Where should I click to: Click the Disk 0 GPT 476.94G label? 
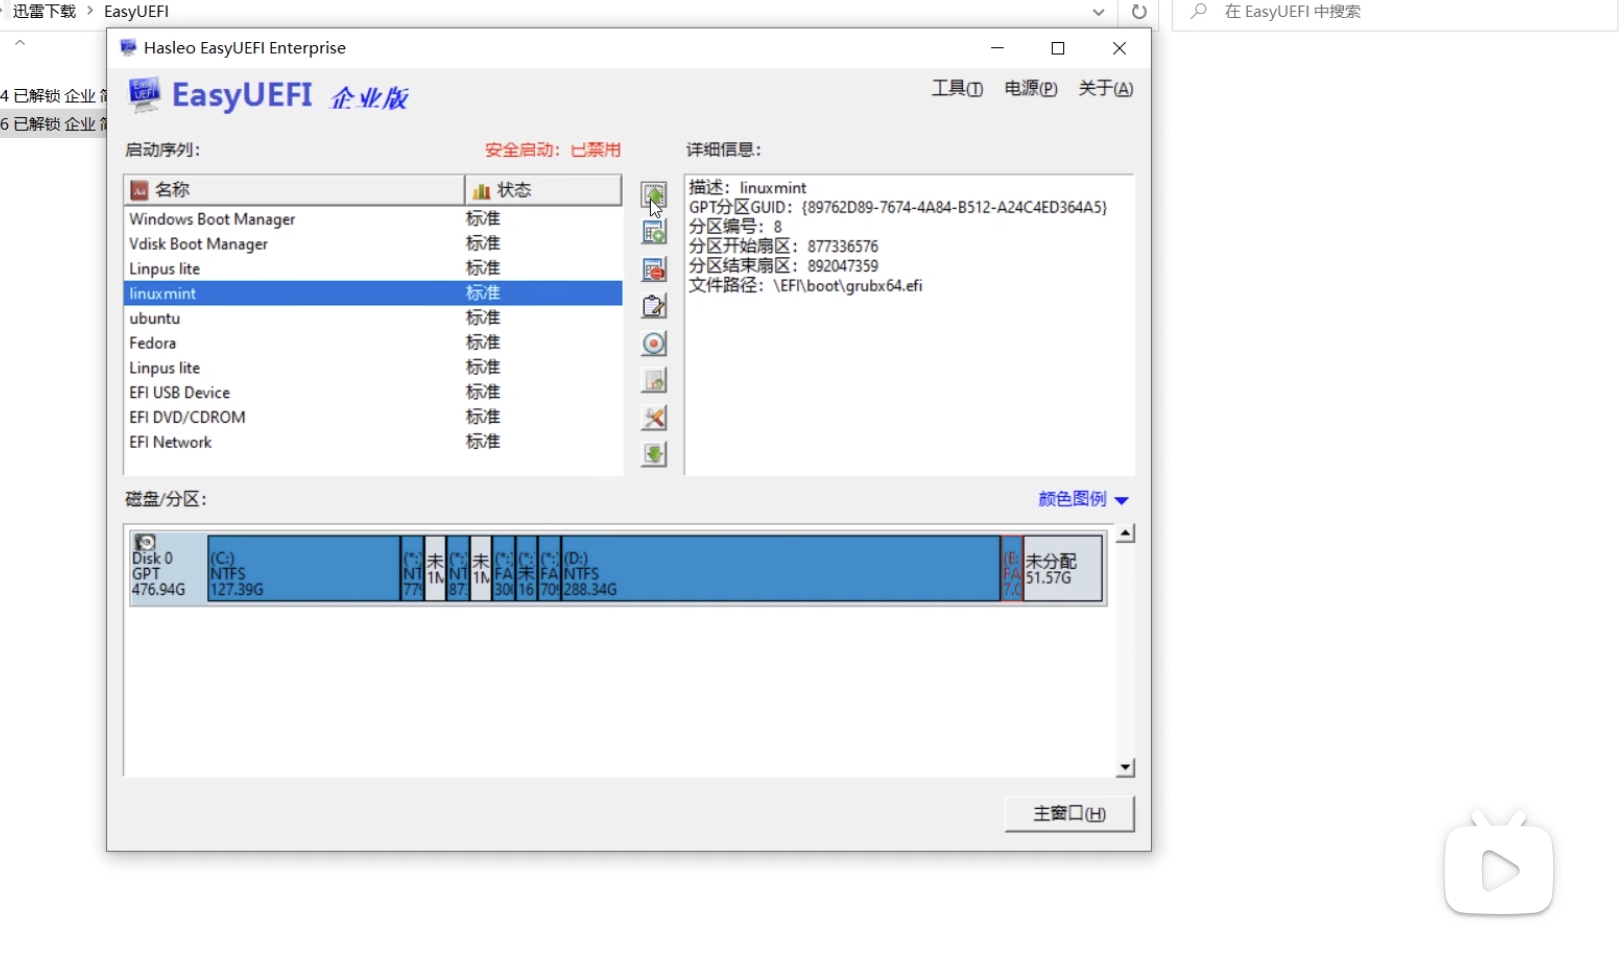[159, 574]
